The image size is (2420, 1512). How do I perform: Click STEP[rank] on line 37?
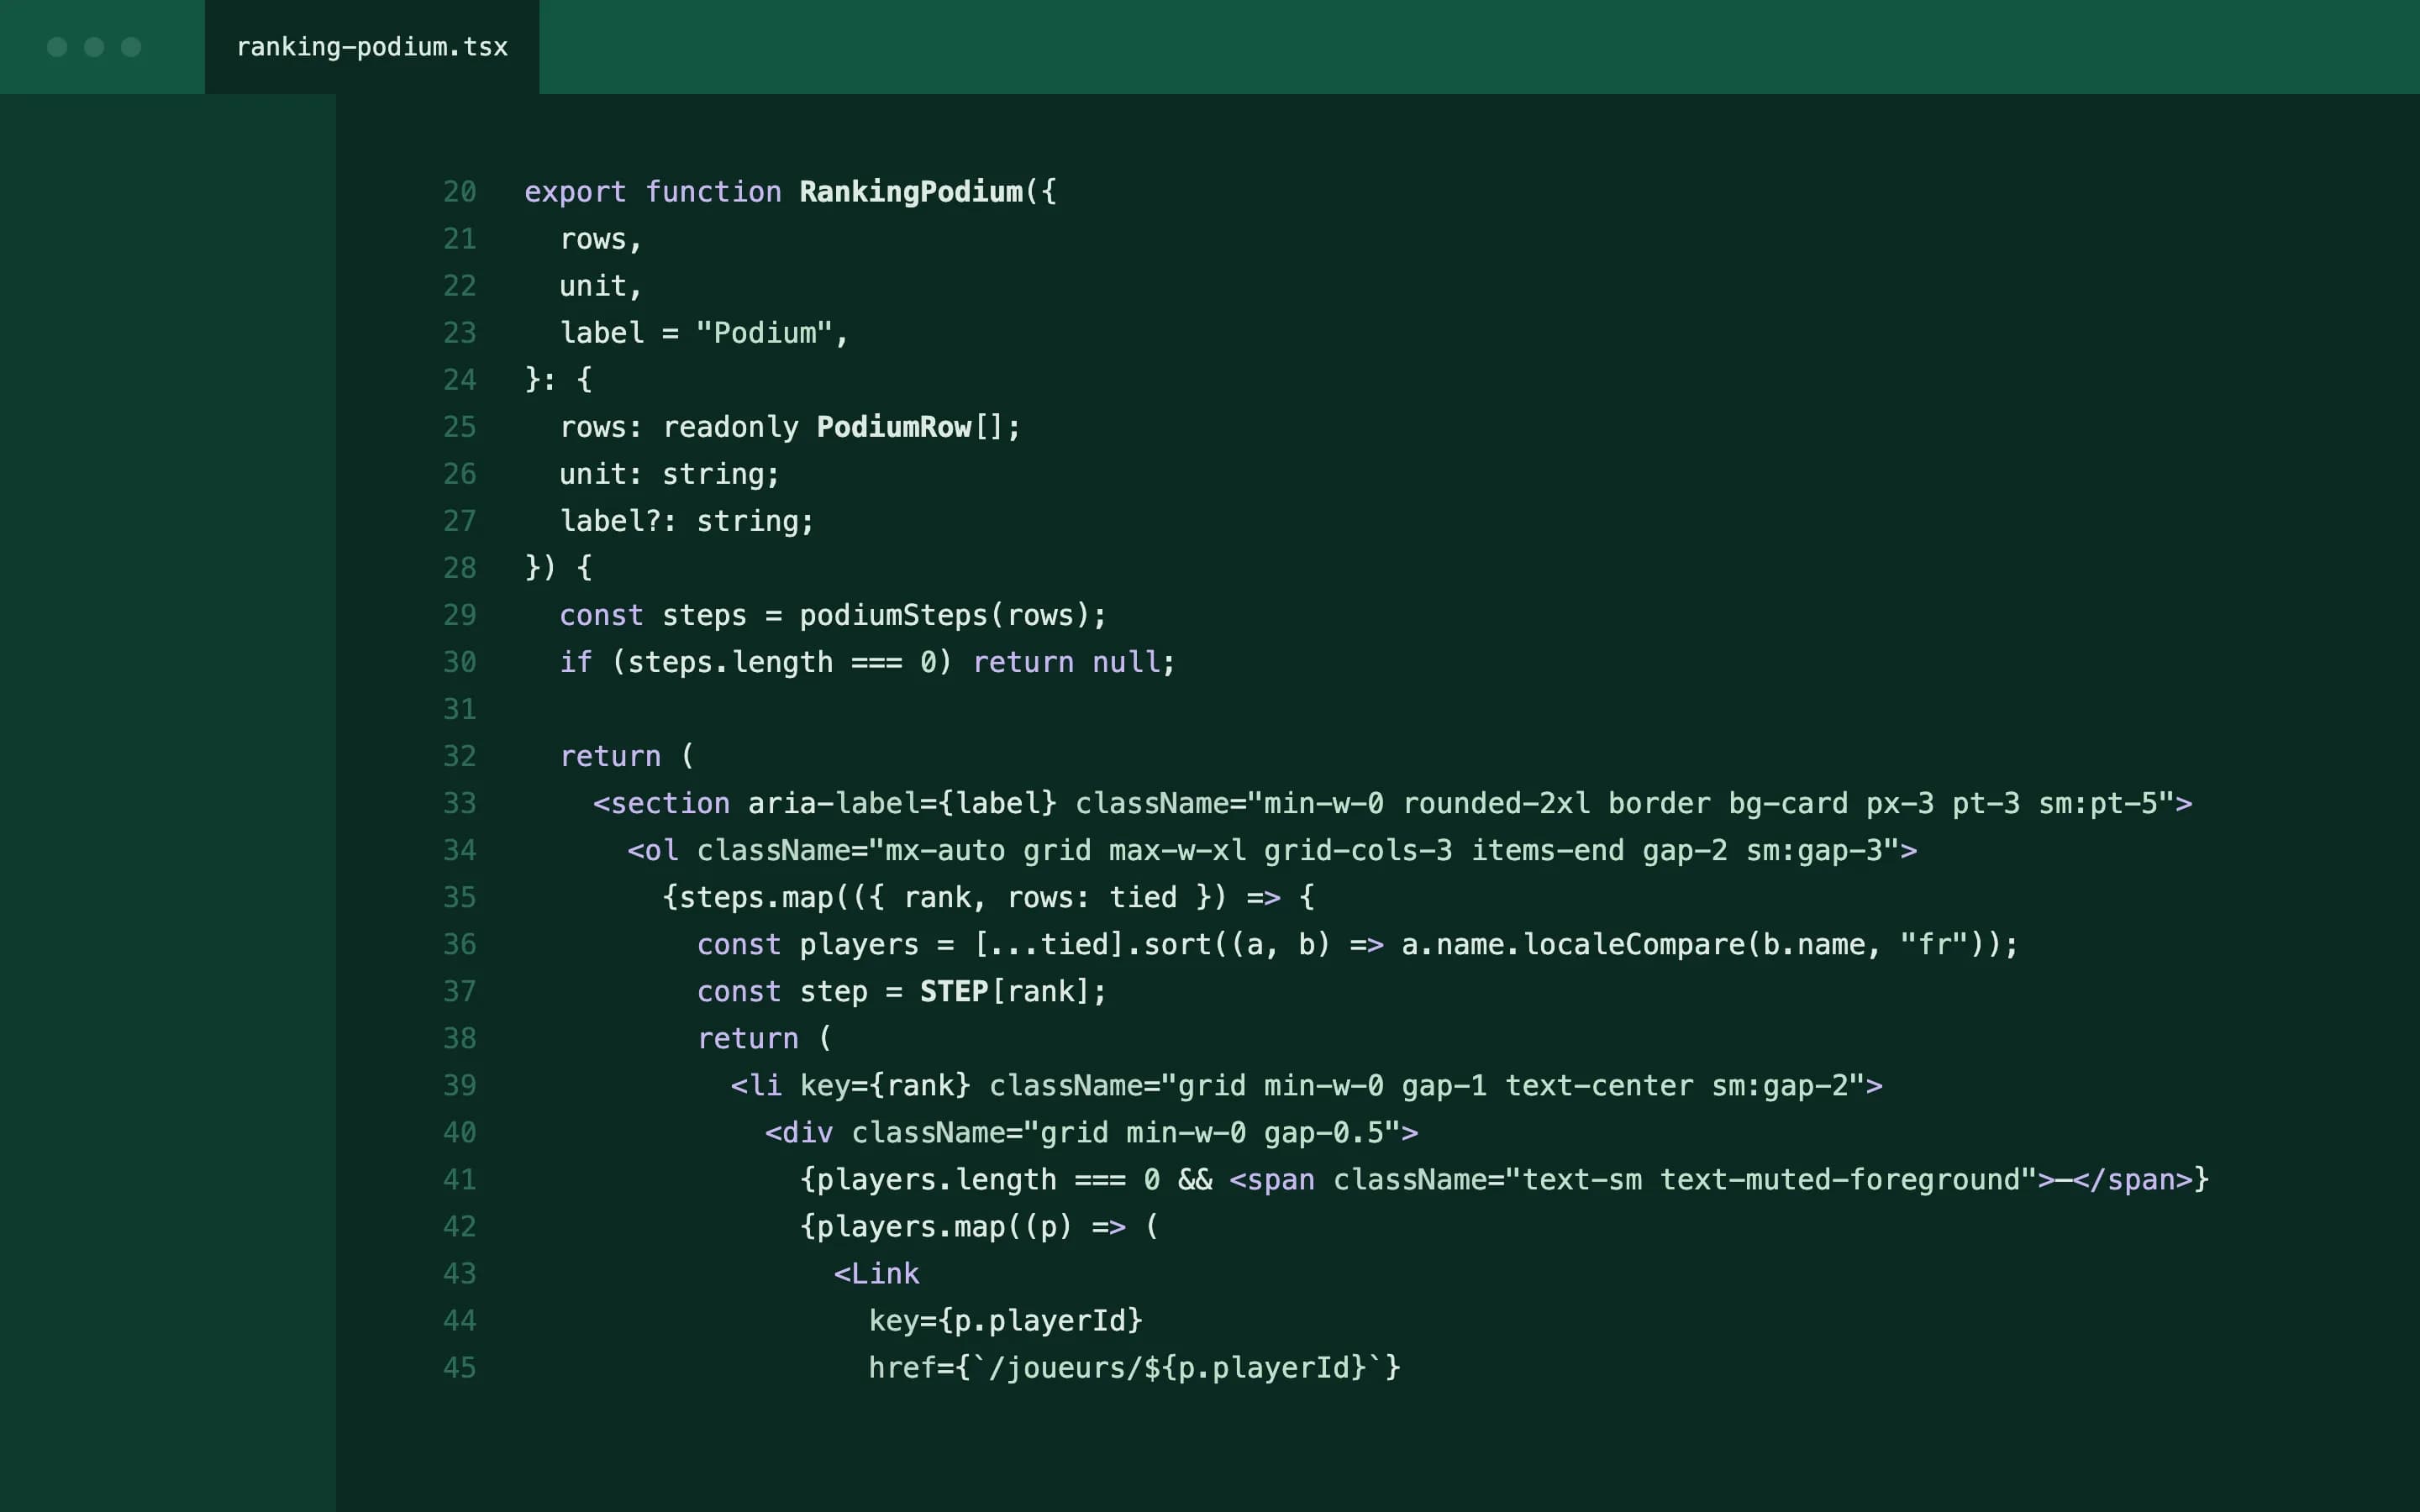tap(1005, 991)
